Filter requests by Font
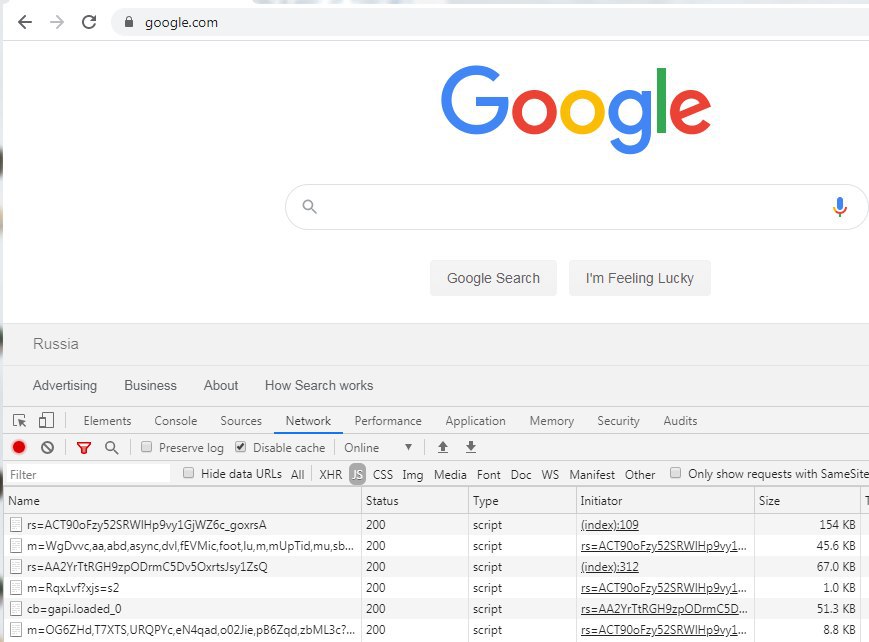Screen dimensions: 869x642 489,475
